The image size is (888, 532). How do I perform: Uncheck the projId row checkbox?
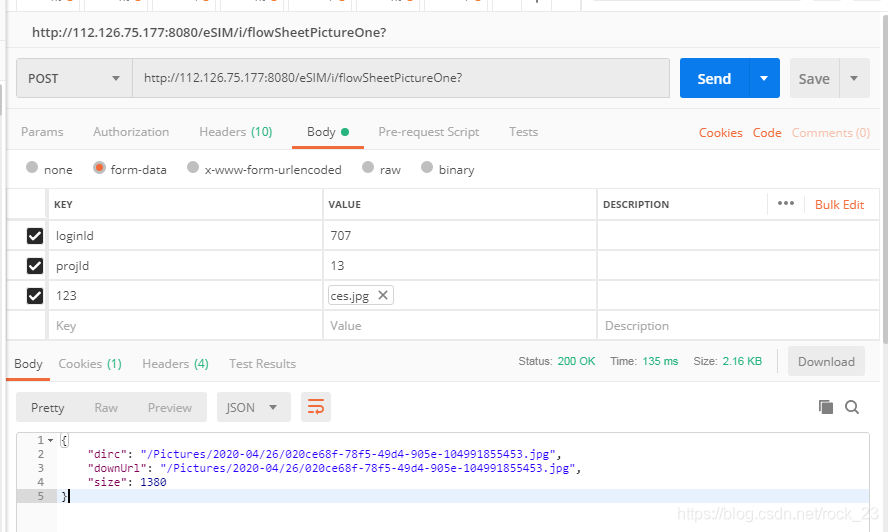(x=35, y=266)
